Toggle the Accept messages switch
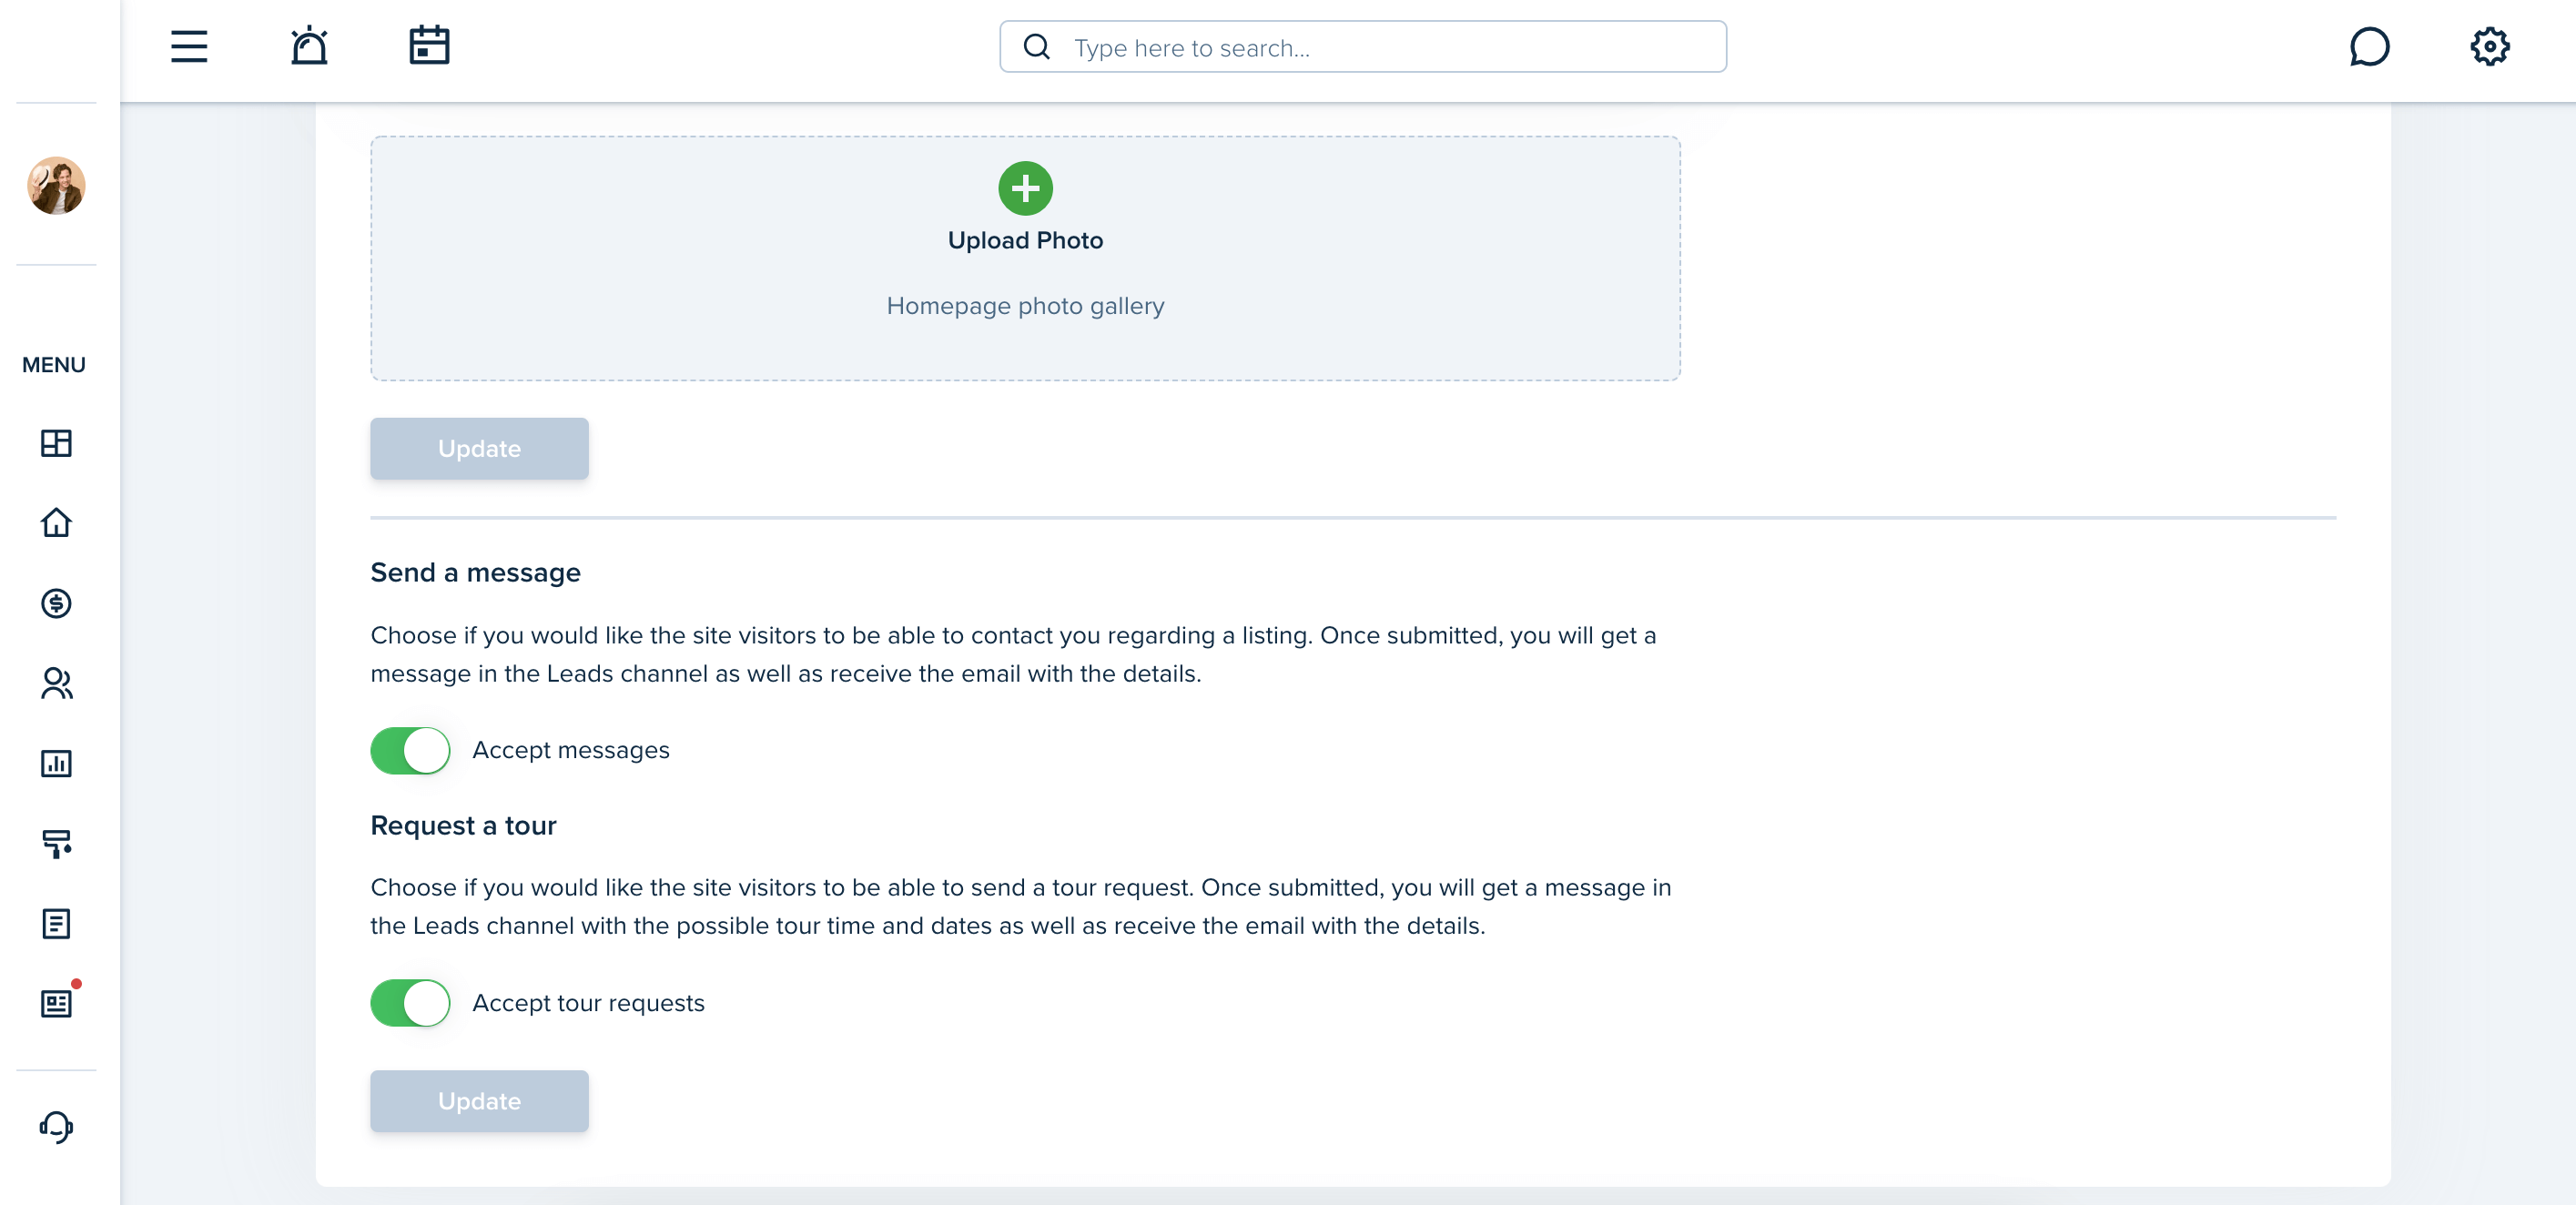The image size is (2576, 1205). (x=410, y=750)
